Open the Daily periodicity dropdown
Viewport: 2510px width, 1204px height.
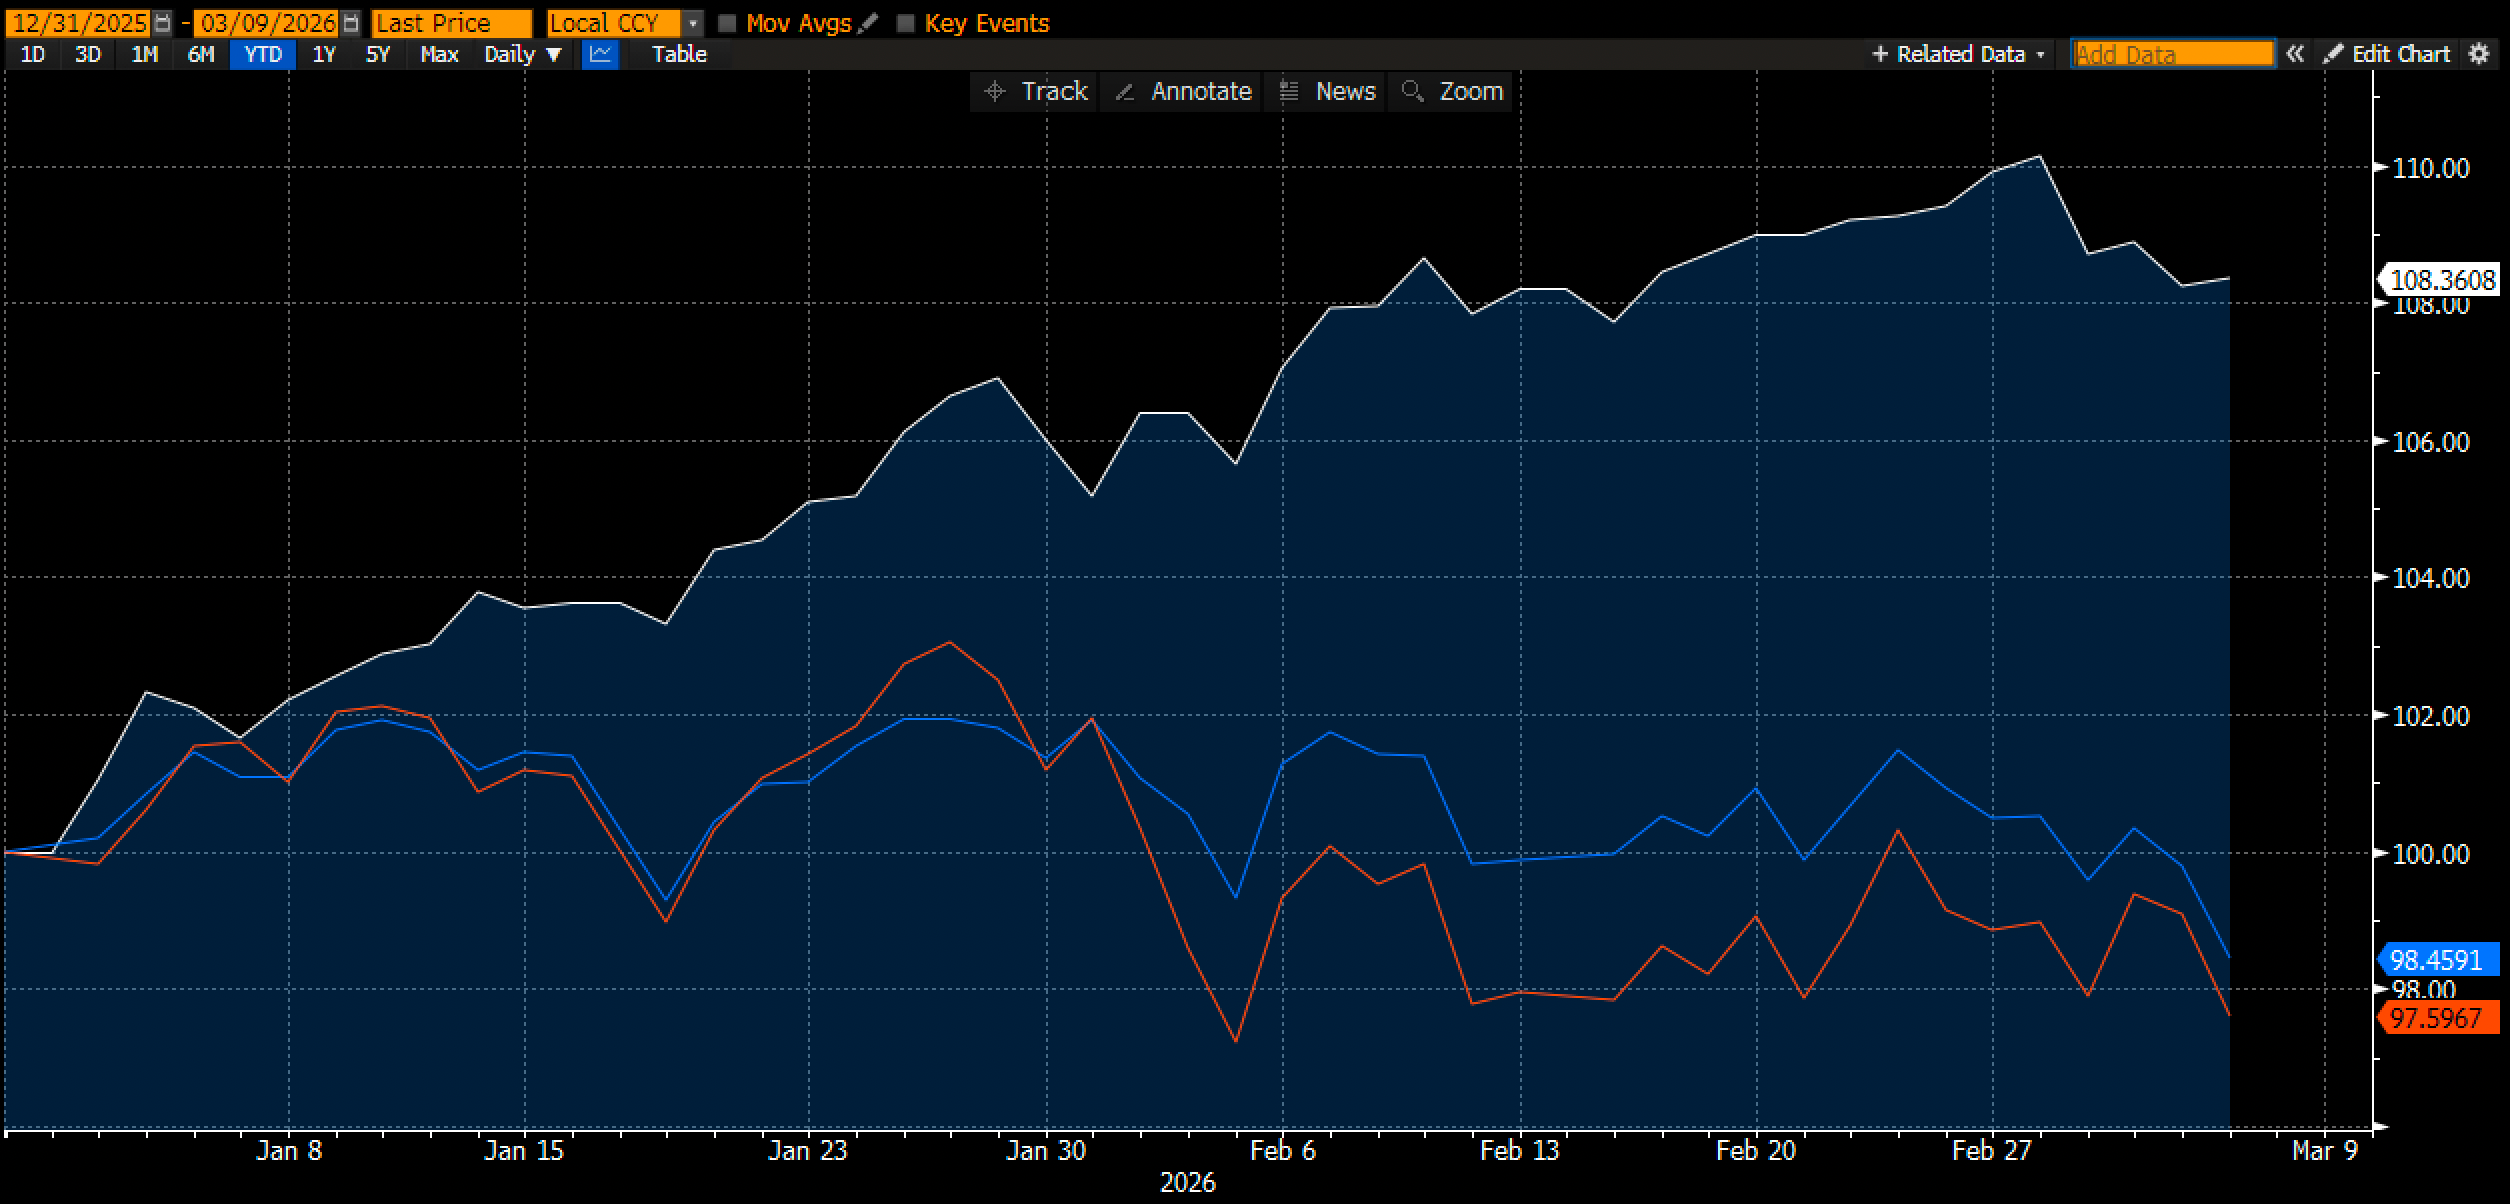coord(523,54)
